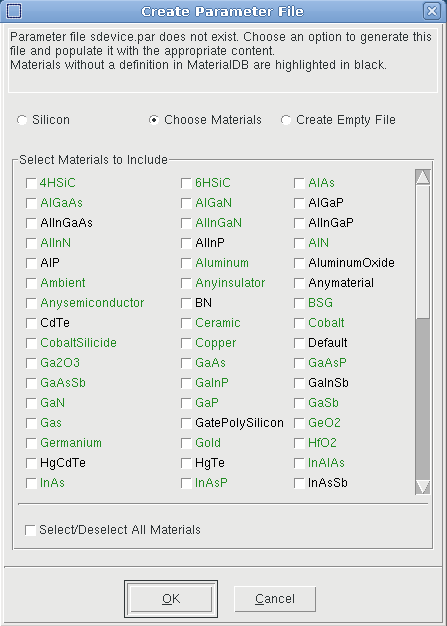
Task: Include Germanium material
Action: (x=31, y=443)
